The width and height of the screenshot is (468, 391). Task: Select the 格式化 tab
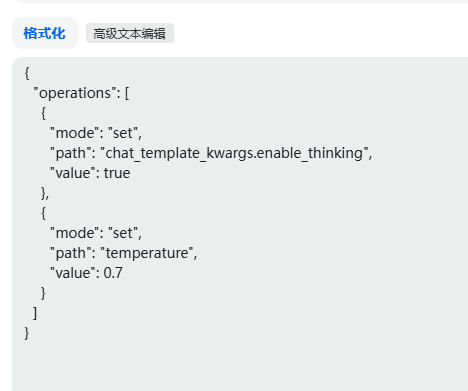[45, 33]
